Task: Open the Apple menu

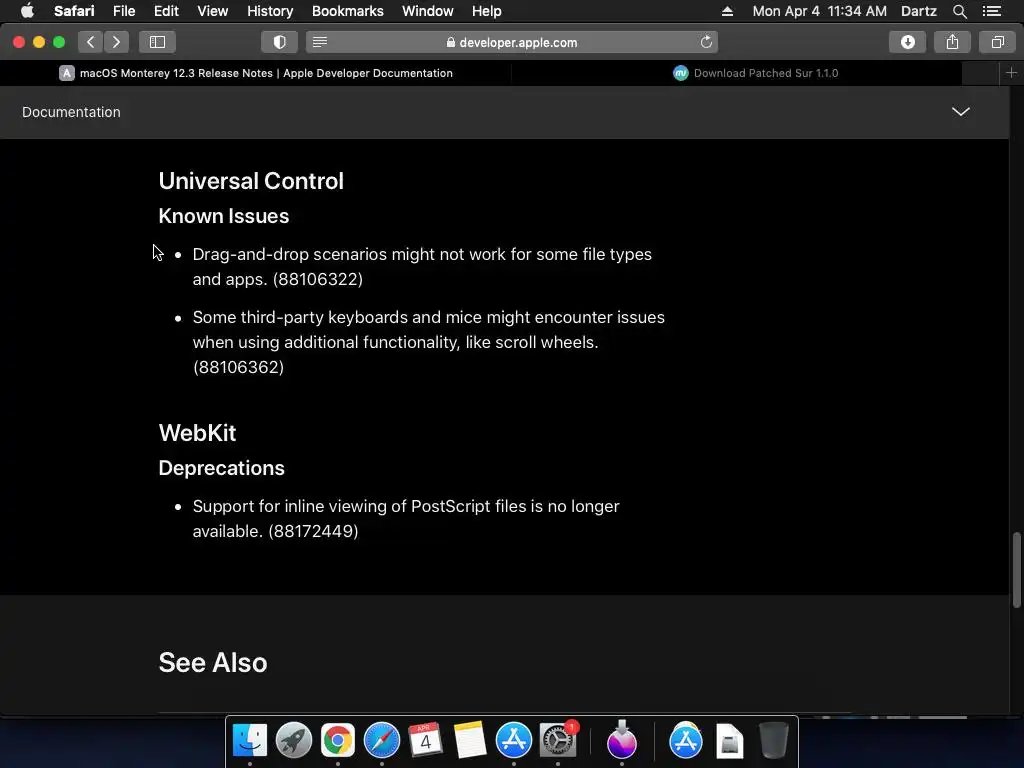Action: click(27, 11)
